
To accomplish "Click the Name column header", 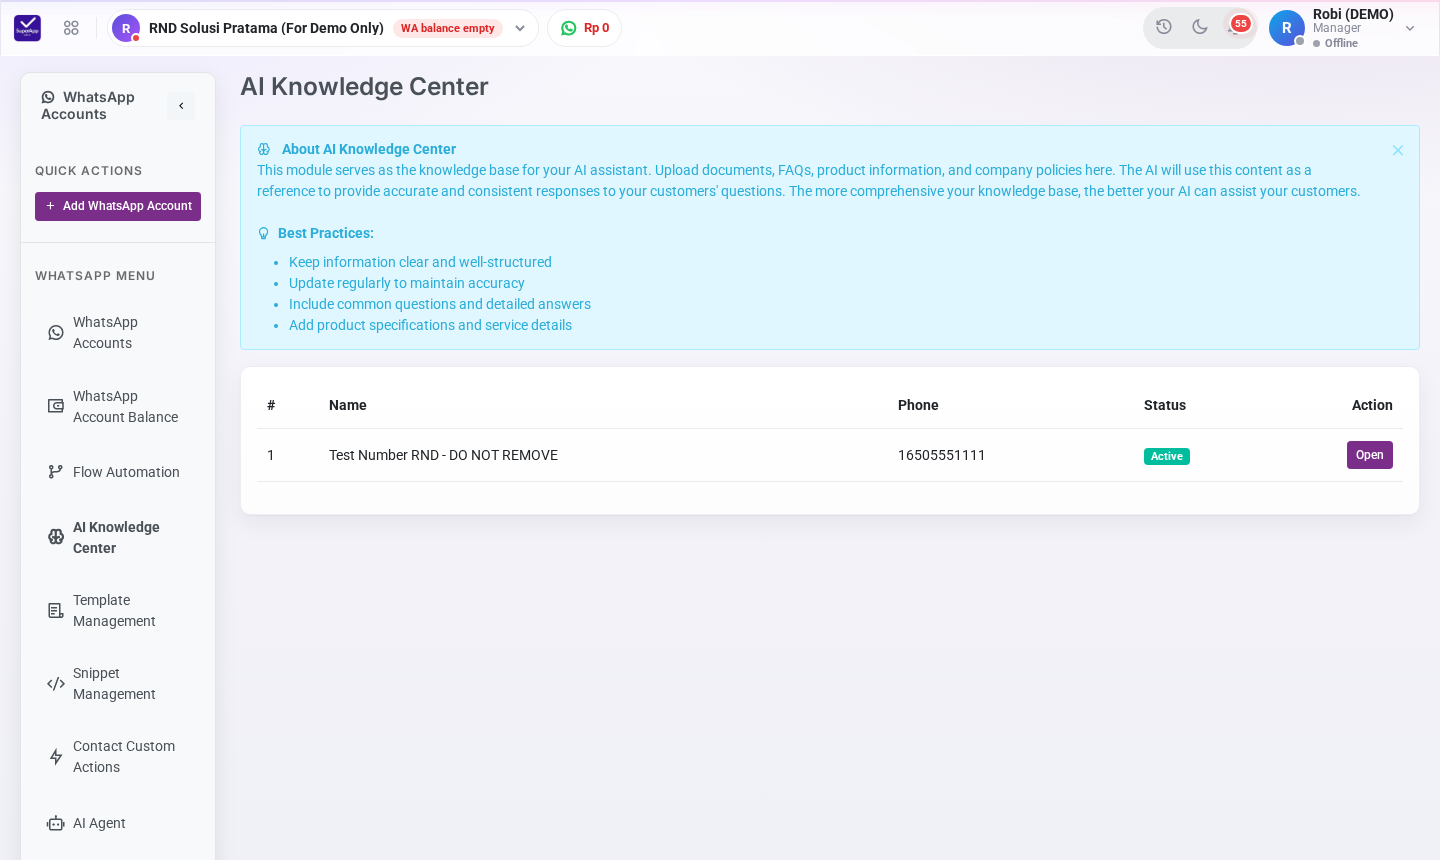I will pos(348,405).
